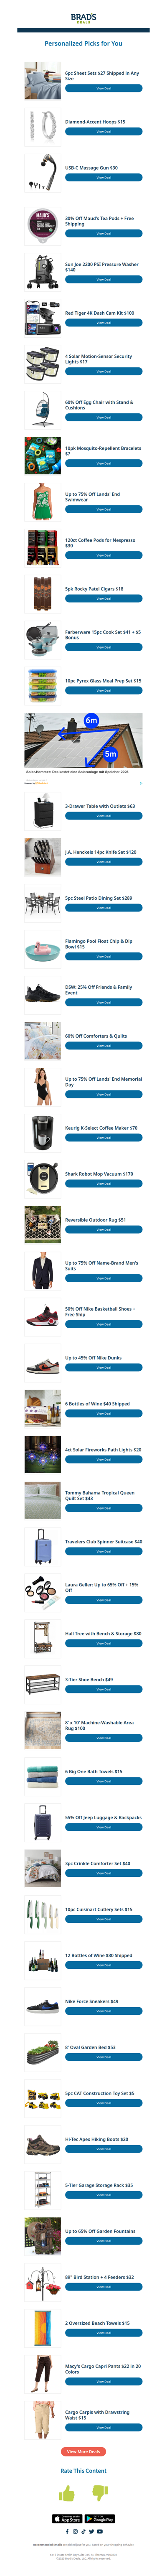
Task: View deal for USB-C Massage Gun $30
Action: click(103, 177)
